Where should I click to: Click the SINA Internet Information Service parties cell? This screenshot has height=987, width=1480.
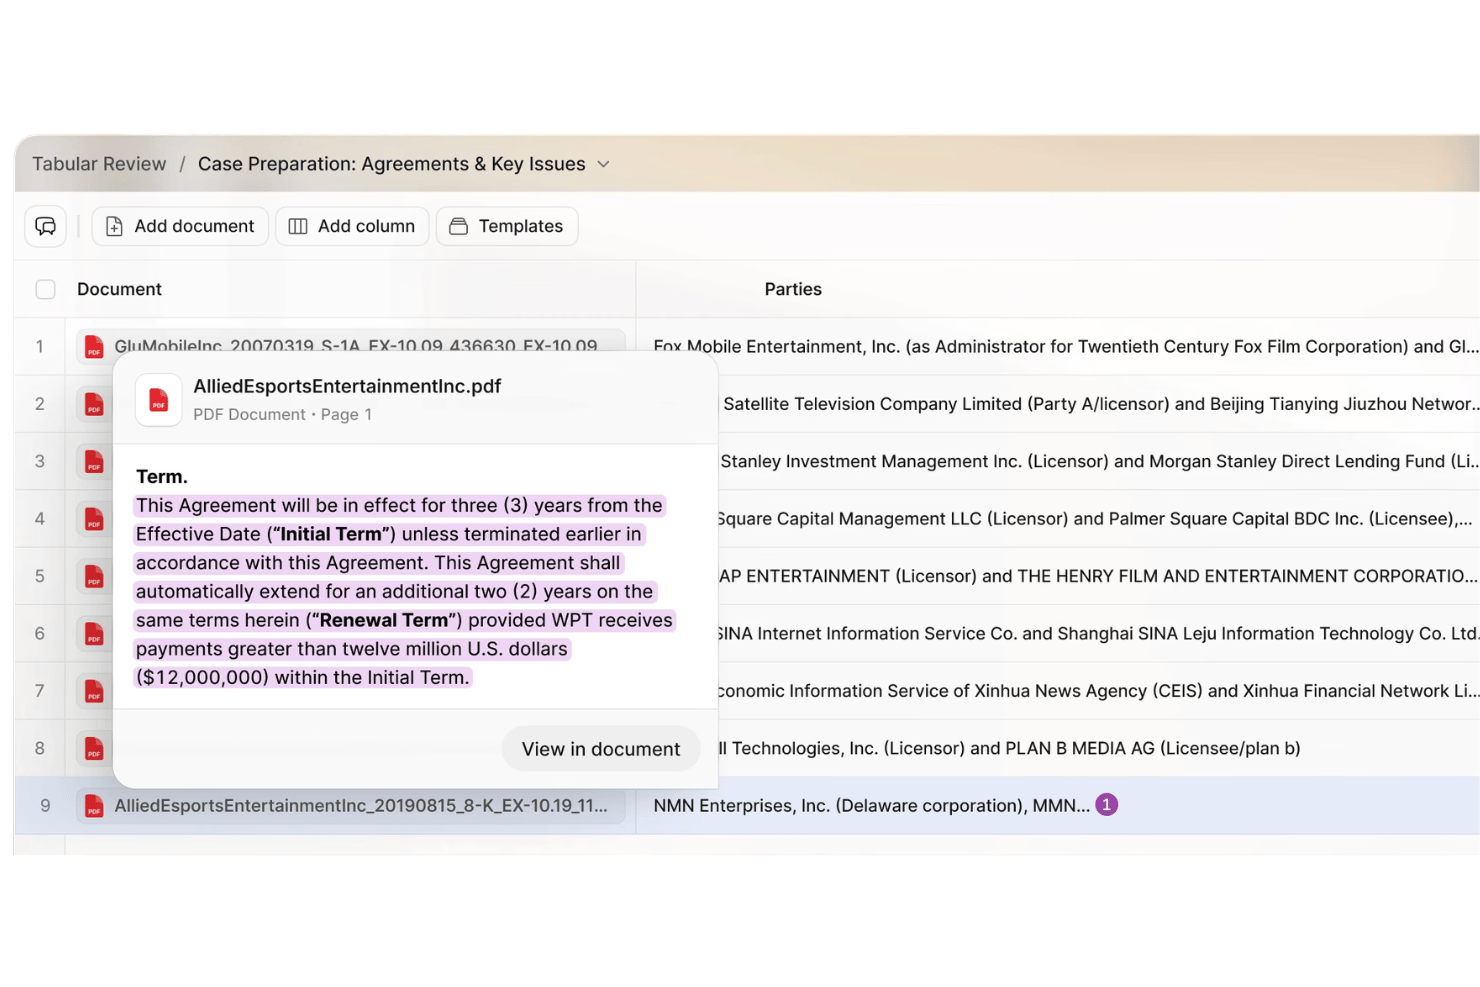[x=1098, y=633]
